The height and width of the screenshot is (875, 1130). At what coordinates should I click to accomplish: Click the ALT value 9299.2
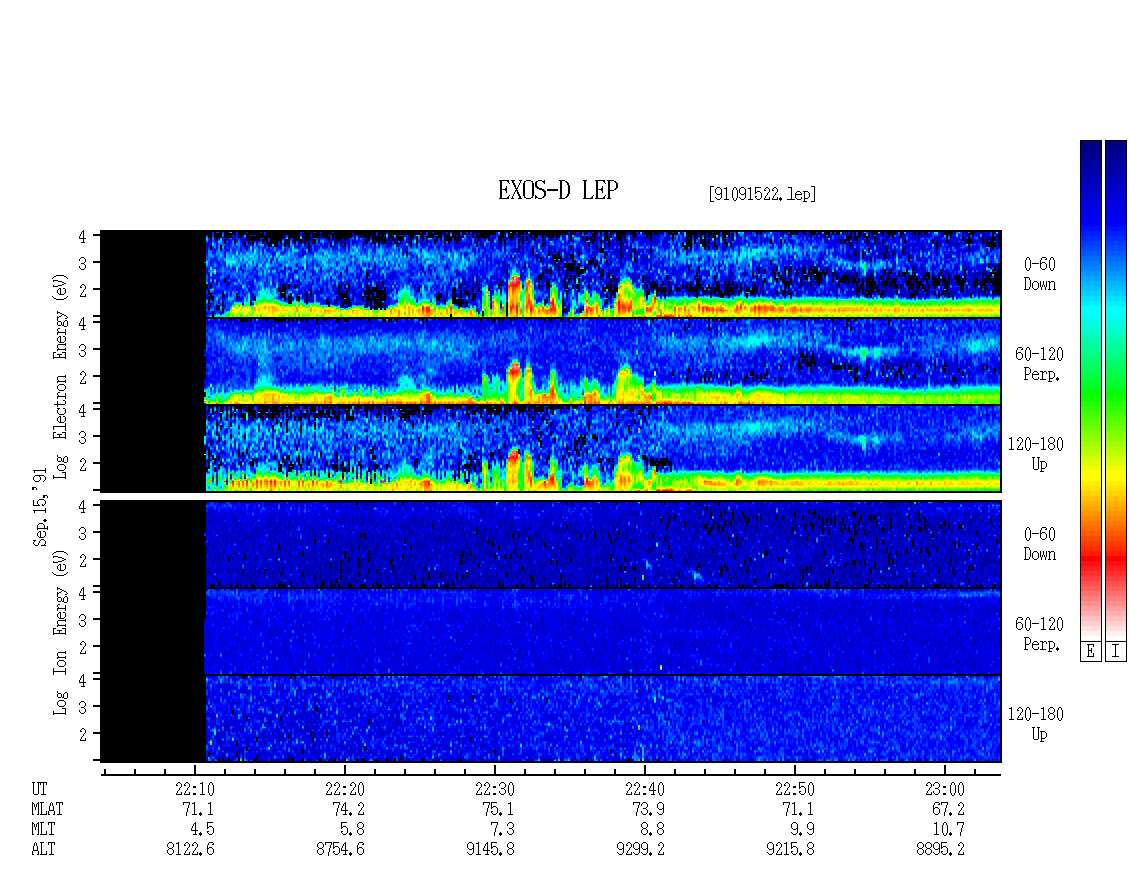(x=640, y=849)
